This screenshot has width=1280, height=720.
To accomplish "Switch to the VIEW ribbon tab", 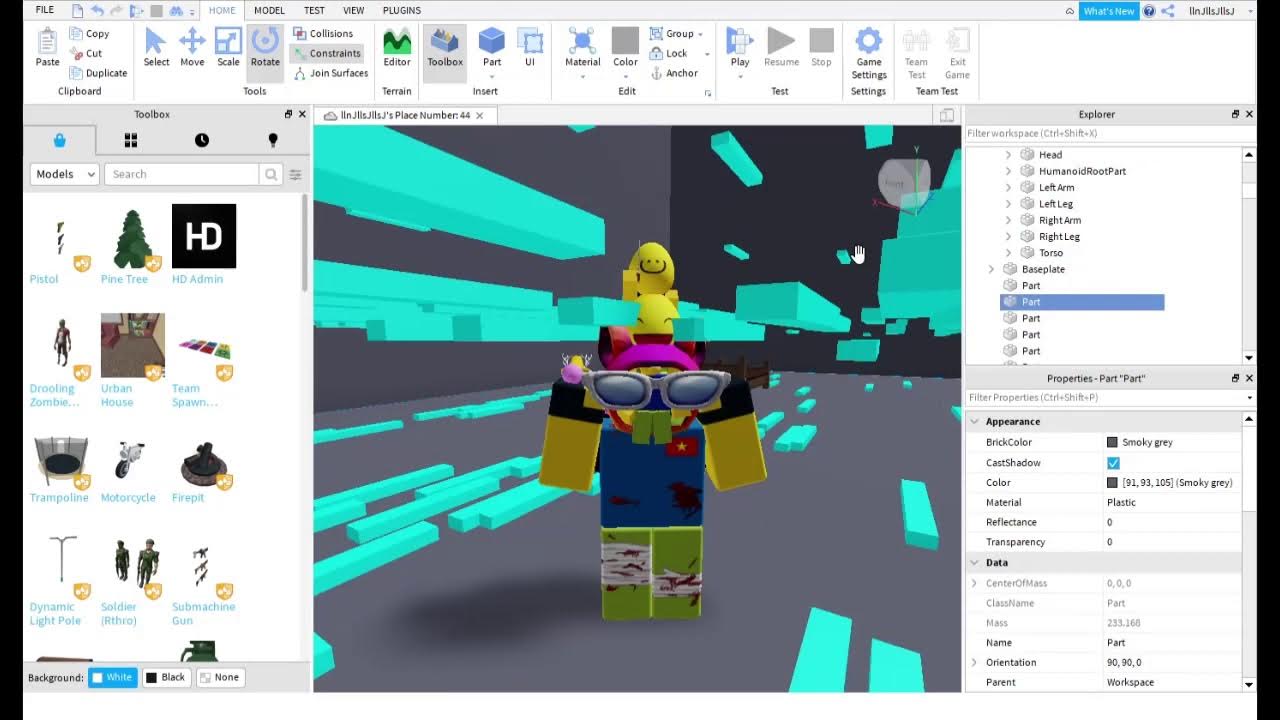I will (353, 10).
